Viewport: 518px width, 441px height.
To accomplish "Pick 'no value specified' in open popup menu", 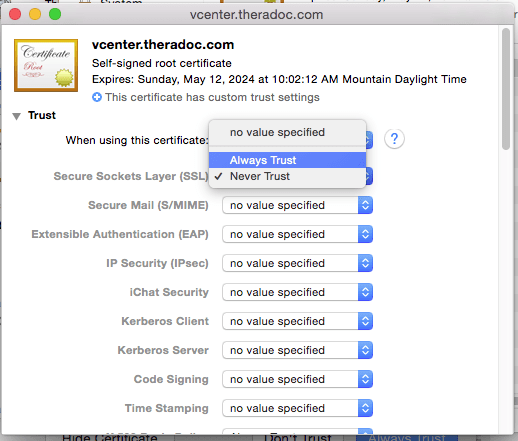I will [x=287, y=132].
